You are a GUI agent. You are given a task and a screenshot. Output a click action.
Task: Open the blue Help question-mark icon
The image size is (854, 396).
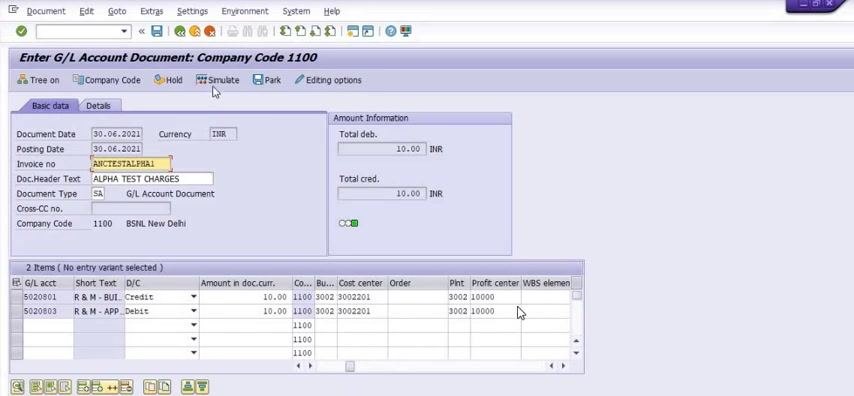coord(391,32)
